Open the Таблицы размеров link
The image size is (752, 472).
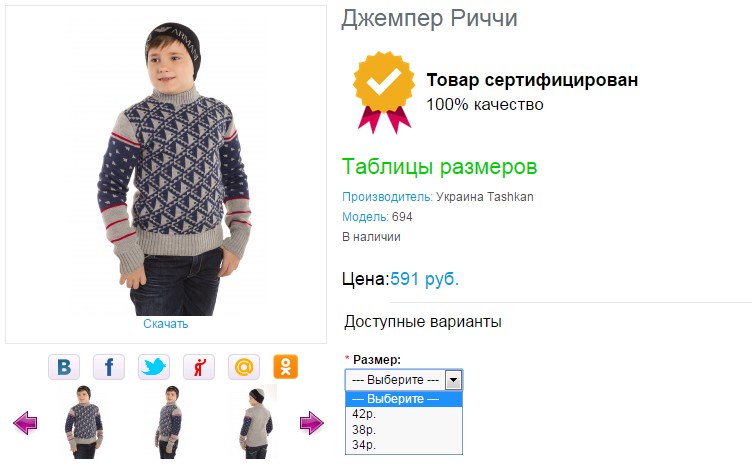coord(439,167)
